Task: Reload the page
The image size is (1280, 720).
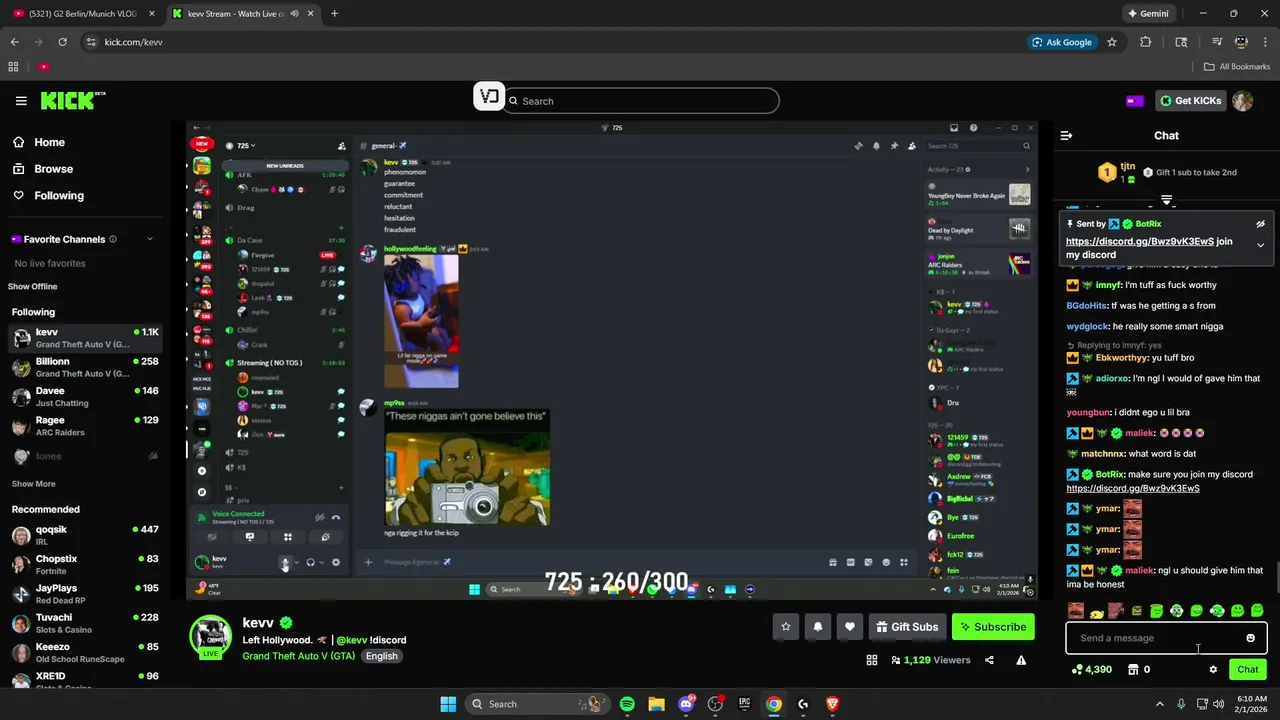Action: pos(62,42)
